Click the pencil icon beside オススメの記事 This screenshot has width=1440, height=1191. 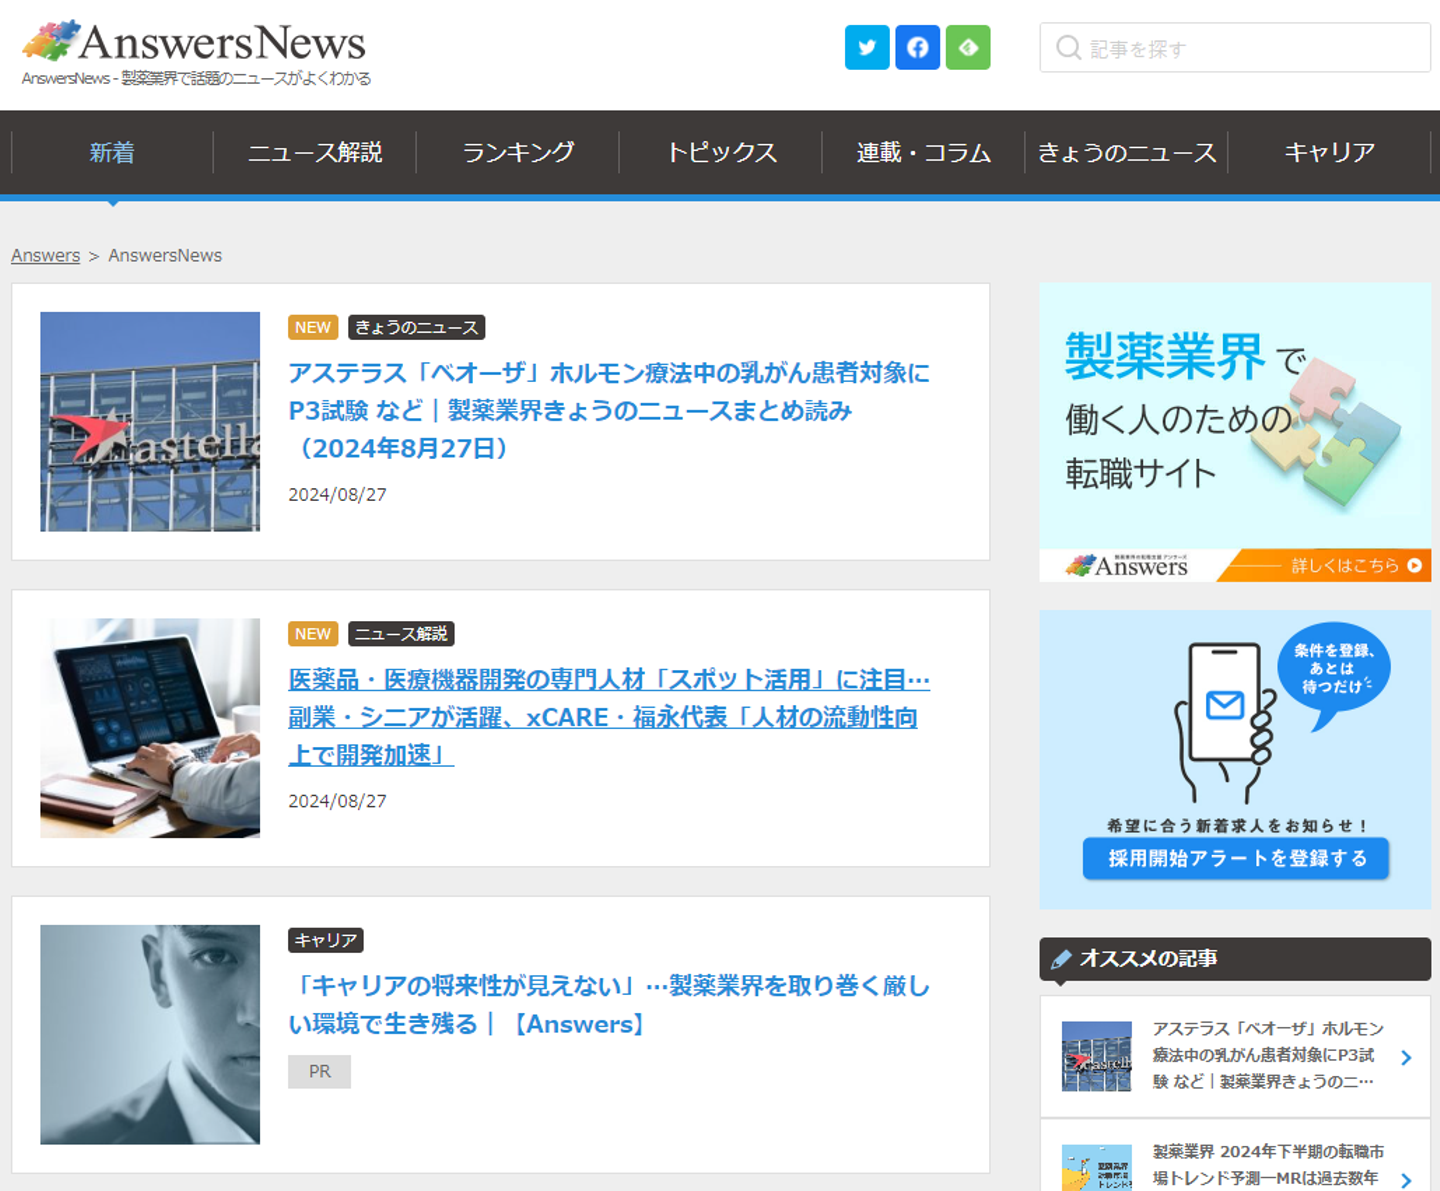(1061, 959)
